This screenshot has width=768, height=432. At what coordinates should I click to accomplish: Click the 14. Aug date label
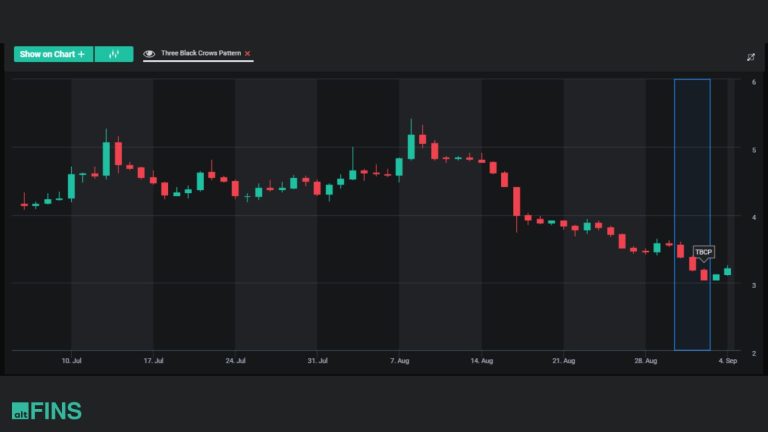coord(481,360)
